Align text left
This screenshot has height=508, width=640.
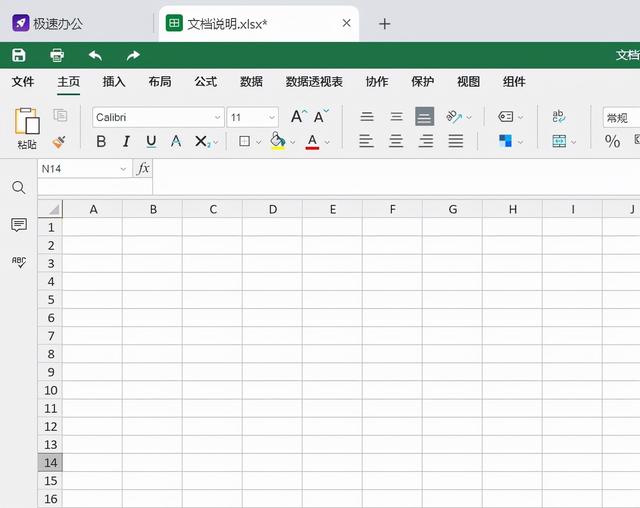coord(366,141)
